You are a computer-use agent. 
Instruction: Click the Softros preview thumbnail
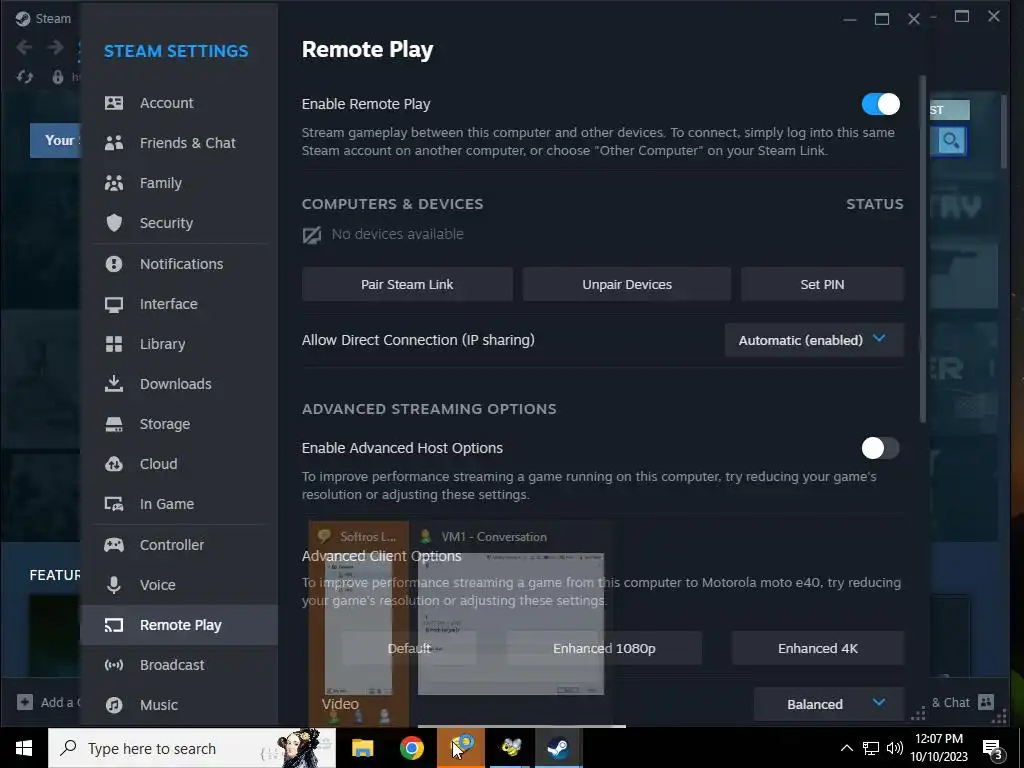pos(359,624)
